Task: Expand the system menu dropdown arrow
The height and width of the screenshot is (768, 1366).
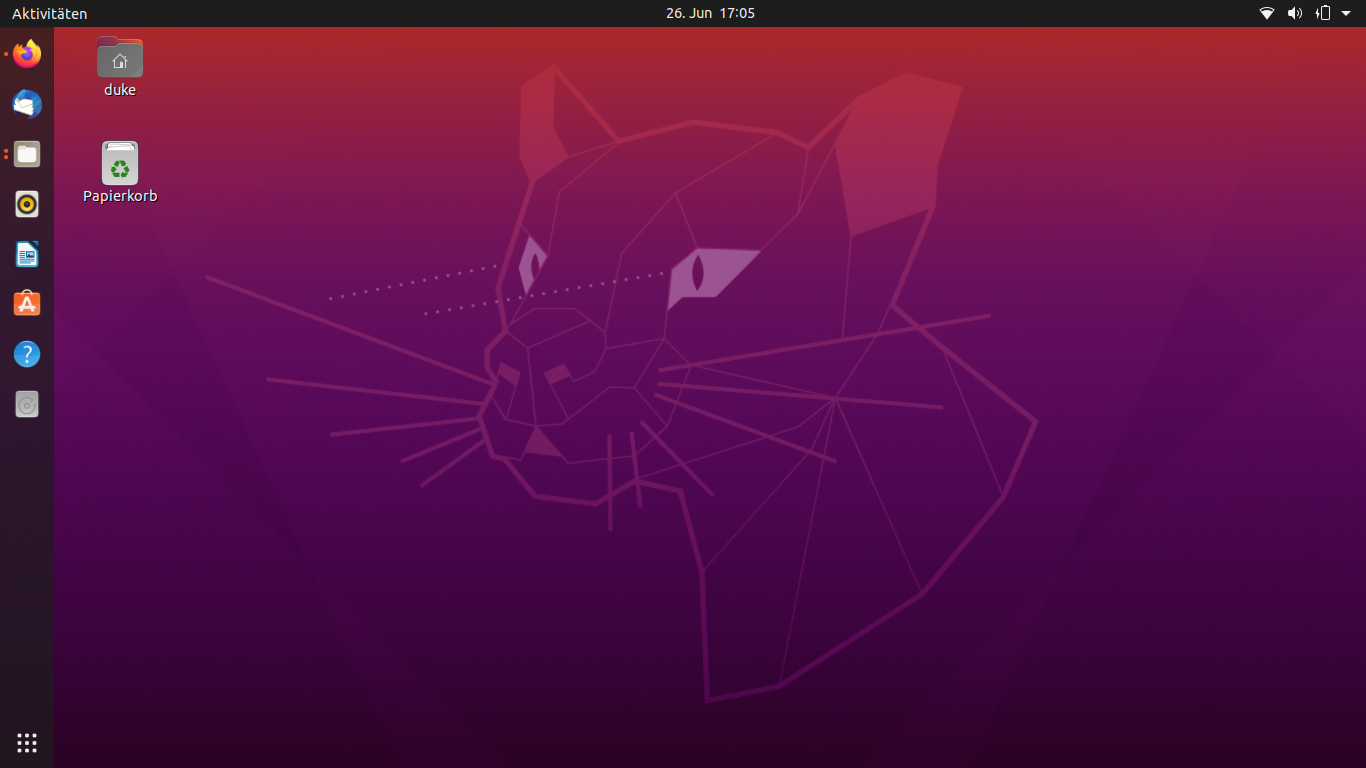Action: (1346, 14)
